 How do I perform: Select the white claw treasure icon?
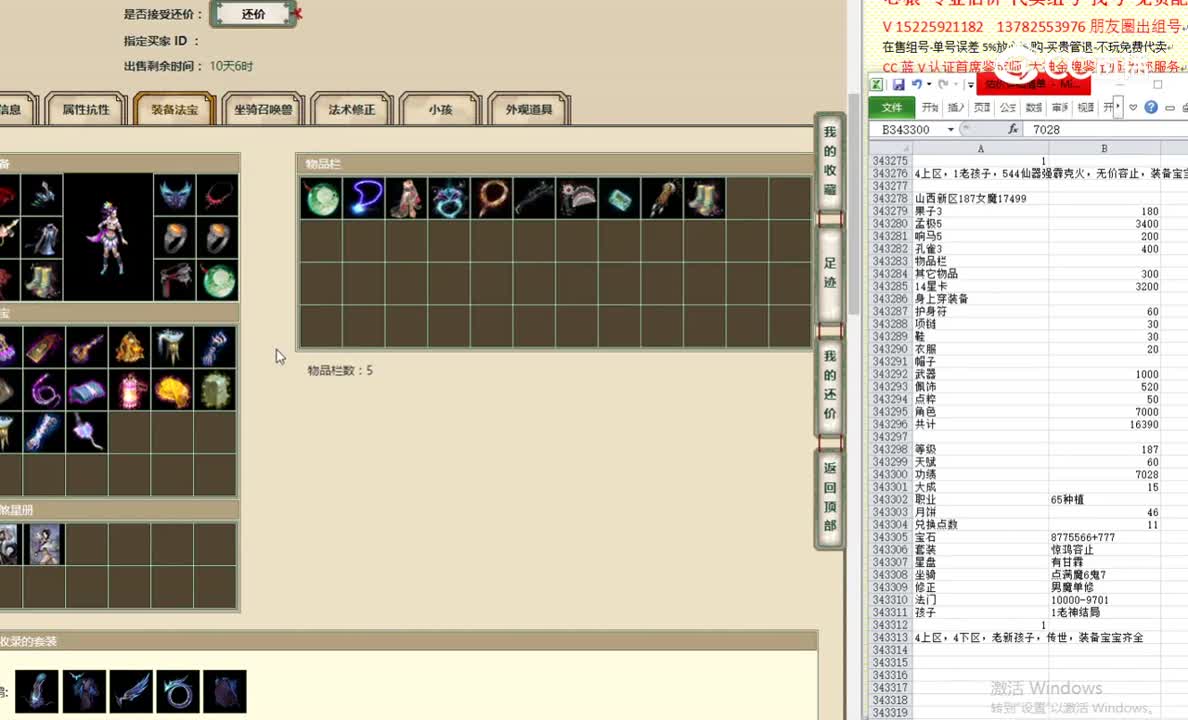[x=215, y=348]
